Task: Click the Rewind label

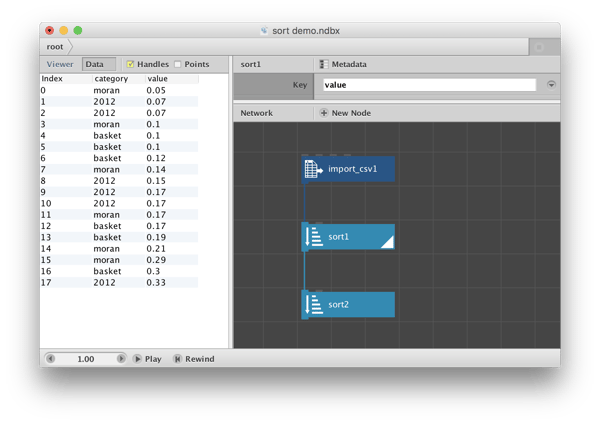Action: pyautogui.click(x=200, y=359)
